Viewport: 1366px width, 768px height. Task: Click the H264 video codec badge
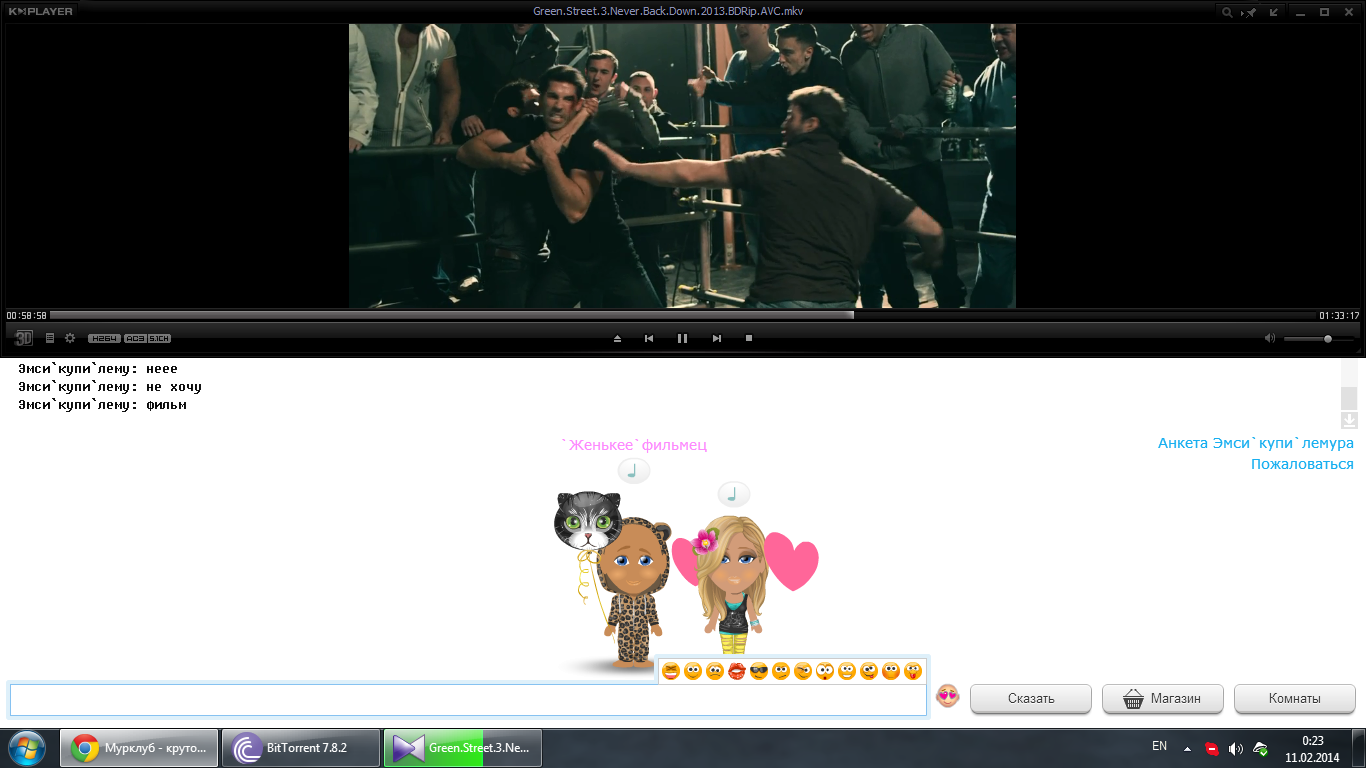[x=104, y=338]
